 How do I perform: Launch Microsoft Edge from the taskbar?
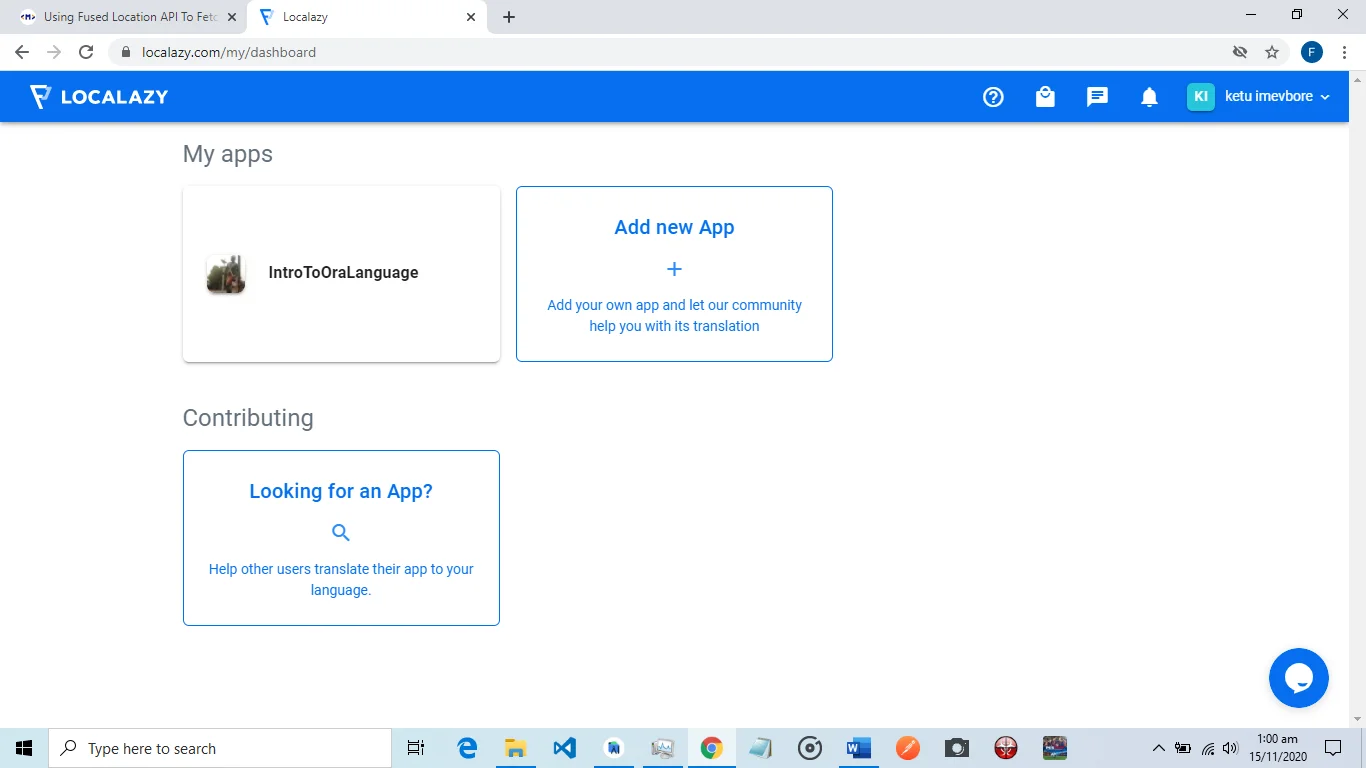pyautogui.click(x=466, y=748)
